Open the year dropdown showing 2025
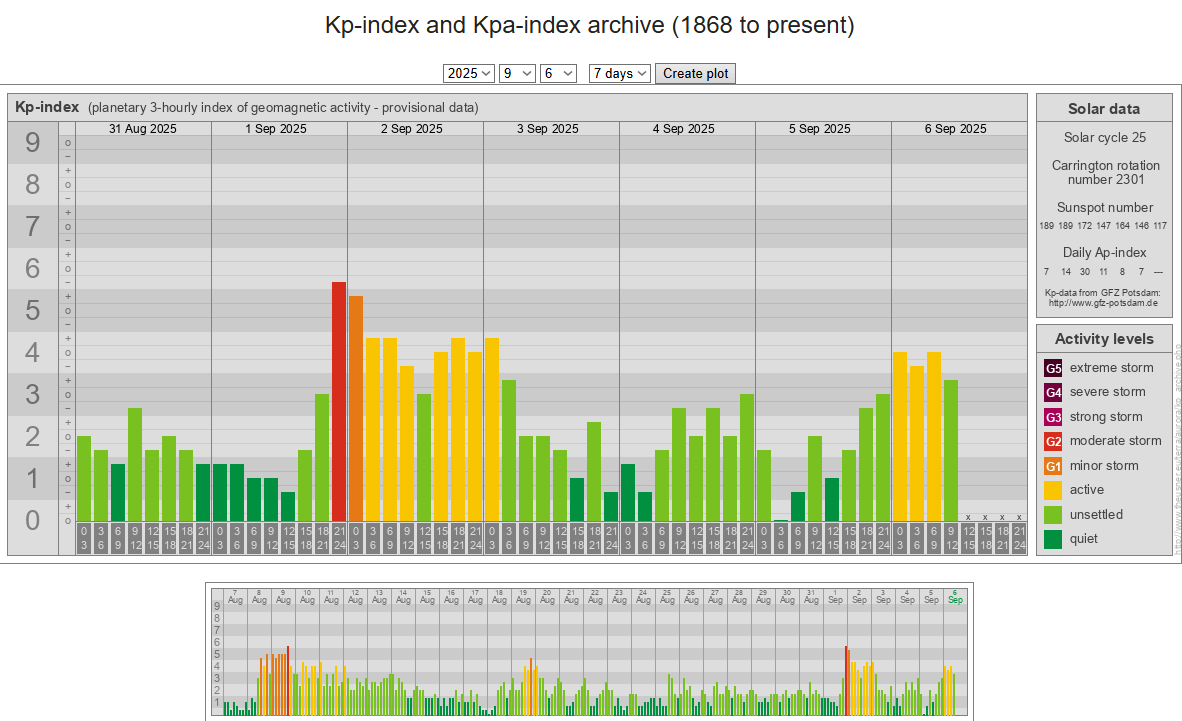This screenshot has height=721, width=1182. 468,73
